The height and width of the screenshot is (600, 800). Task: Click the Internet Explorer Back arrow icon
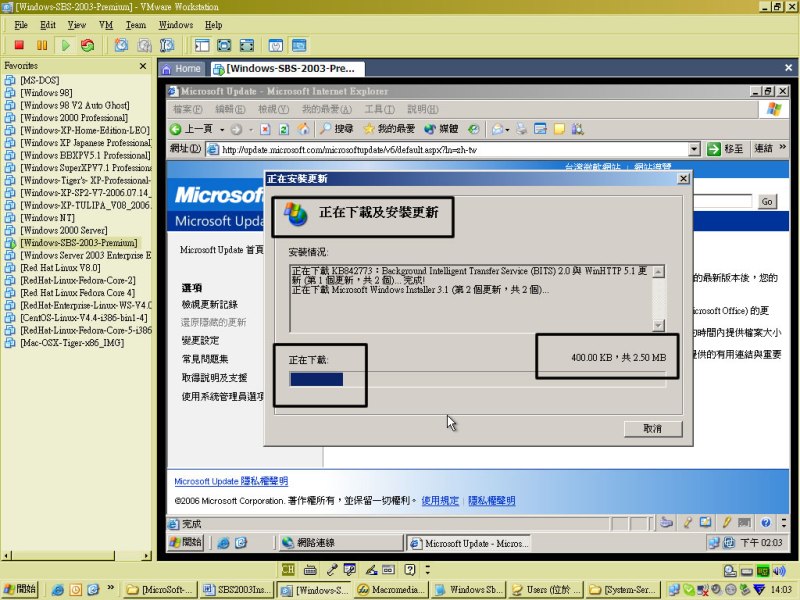pyautogui.click(x=176, y=129)
